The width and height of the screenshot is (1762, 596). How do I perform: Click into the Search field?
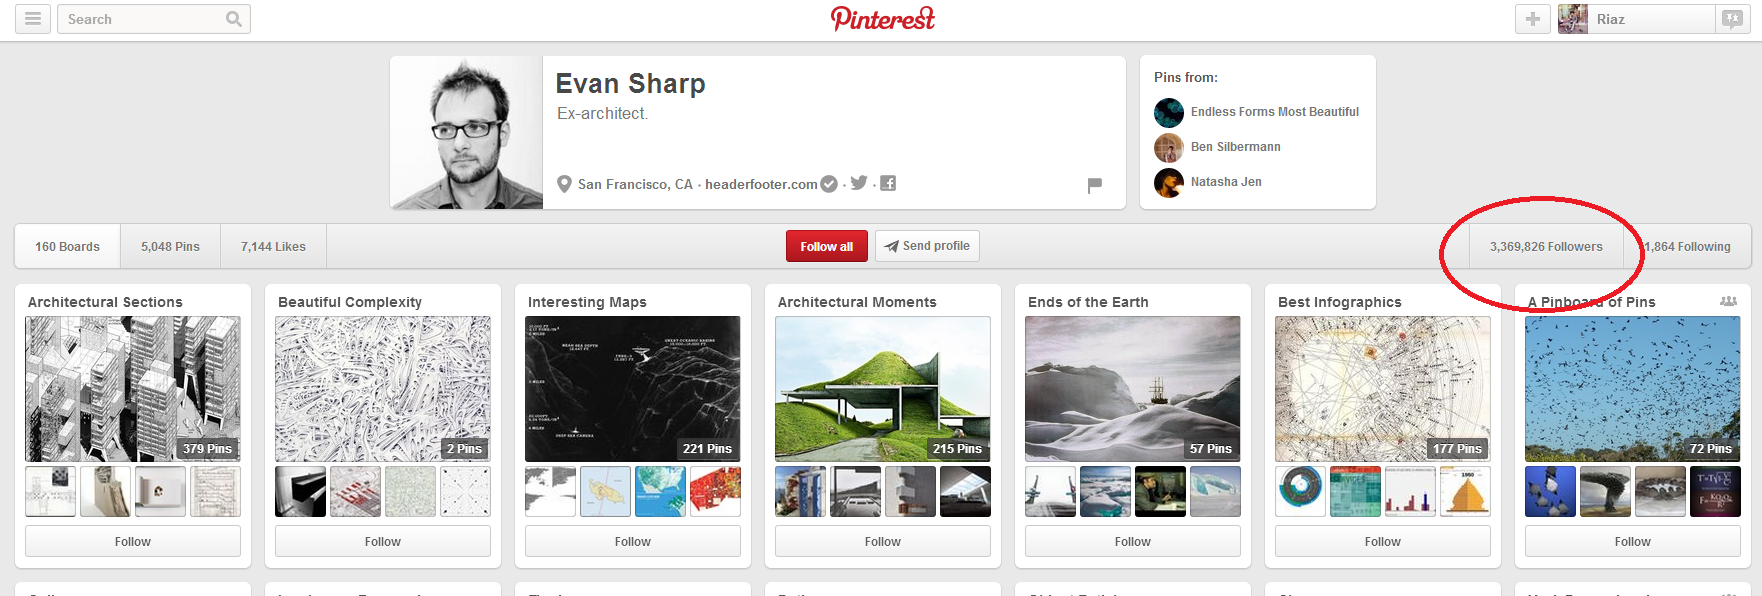[154, 19]
